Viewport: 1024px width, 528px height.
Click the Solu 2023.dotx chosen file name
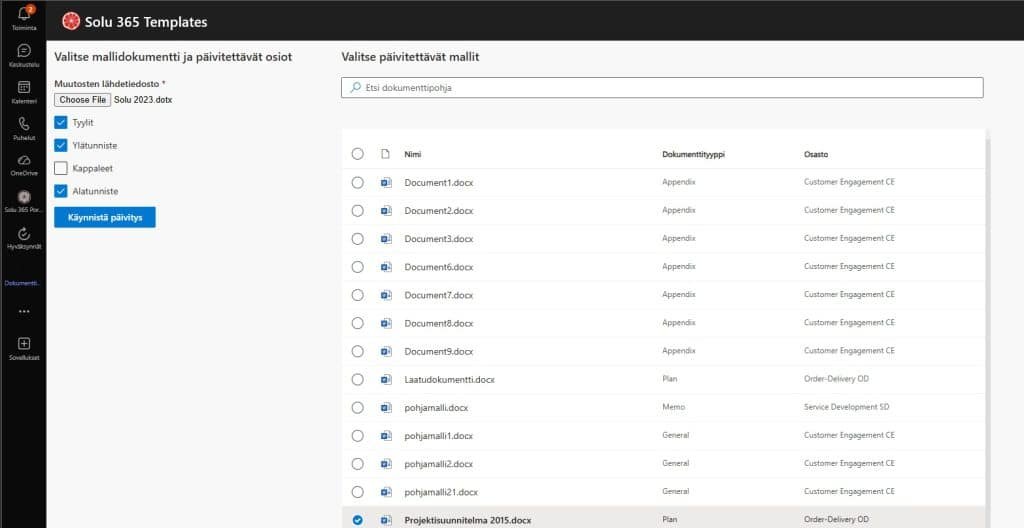click(x=143, y=100)
